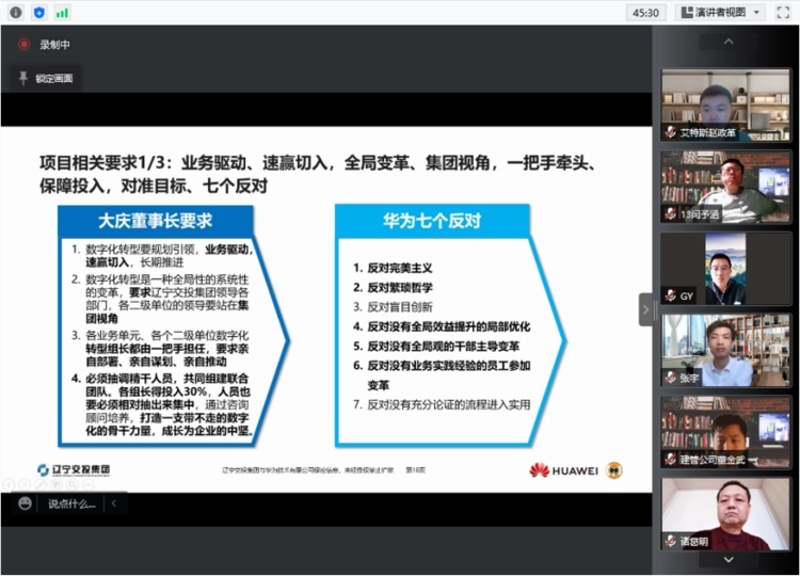Click the slide zoom magnifier control

73,484
